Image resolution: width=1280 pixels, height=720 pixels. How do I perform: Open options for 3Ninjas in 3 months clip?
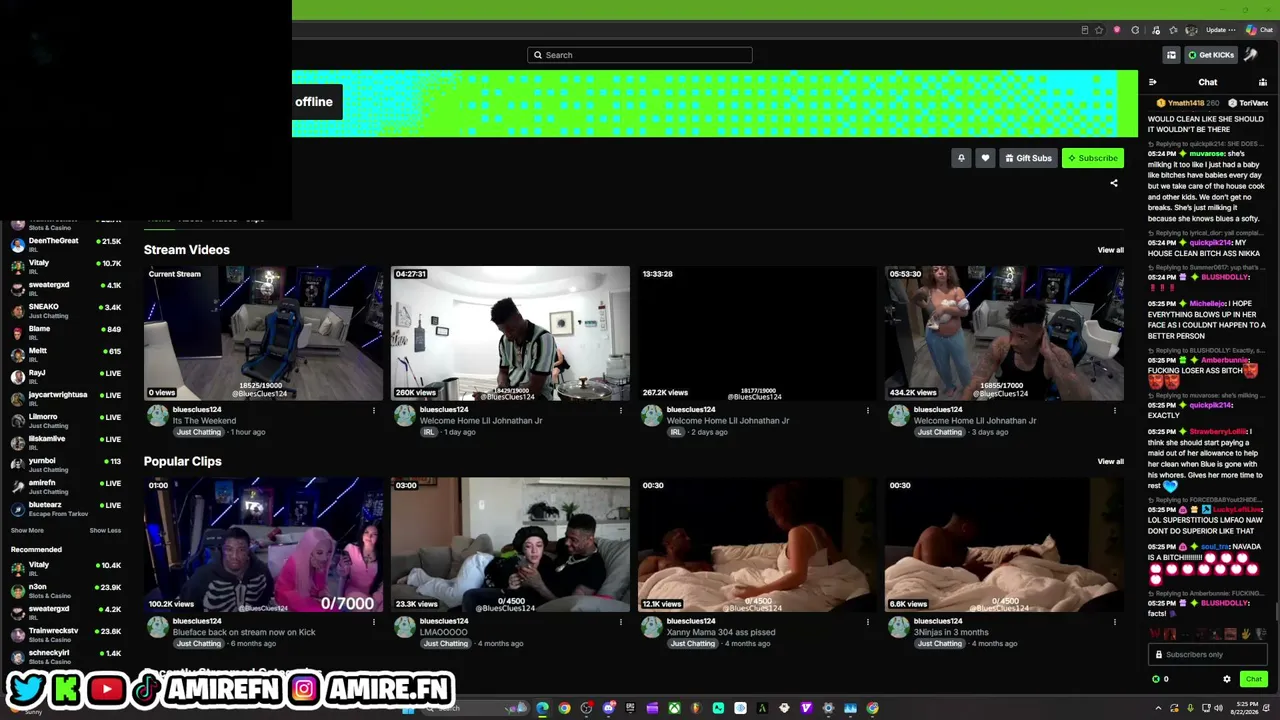1115,621
